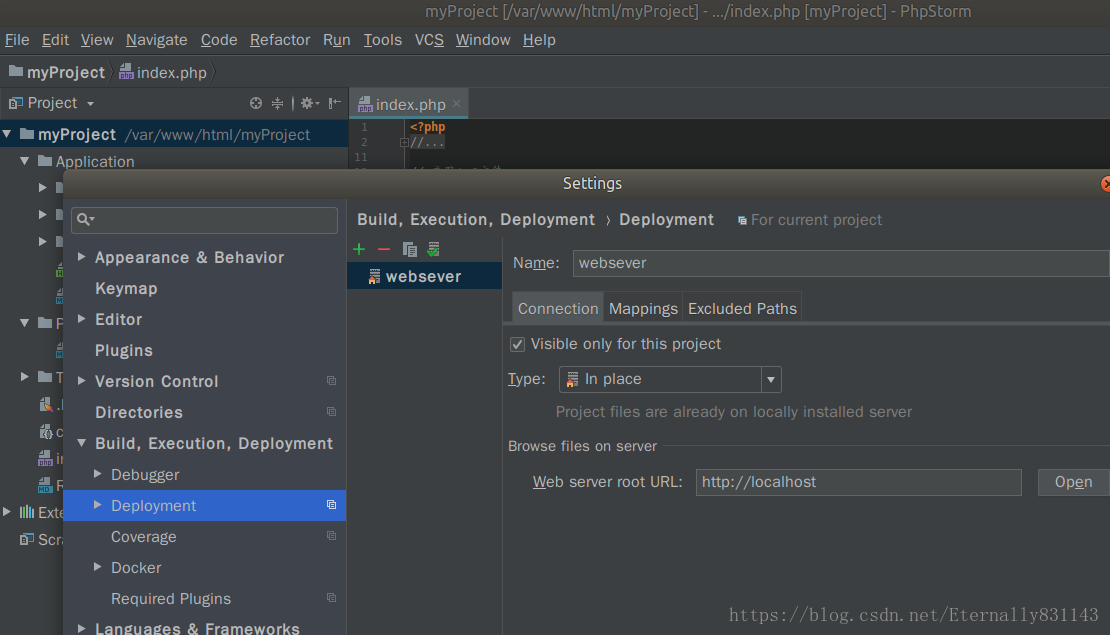Click the Settings search field

[x=205, y=220]
